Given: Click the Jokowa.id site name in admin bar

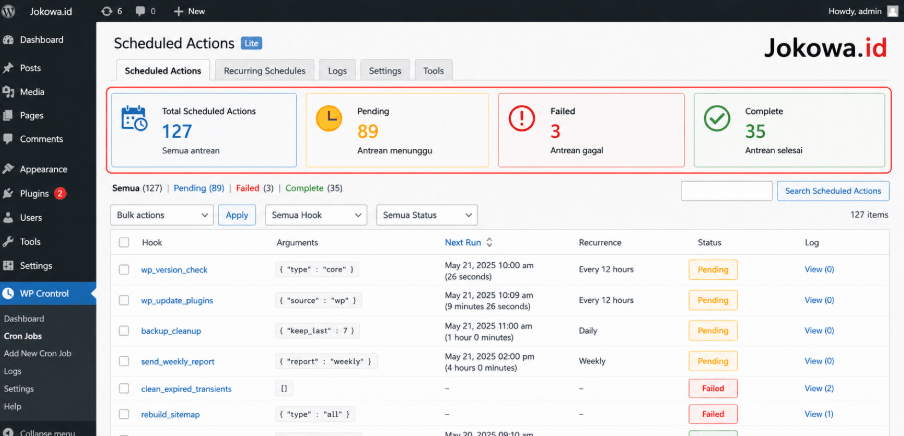Looking at the screenshot, I should (x=51, y=11).
